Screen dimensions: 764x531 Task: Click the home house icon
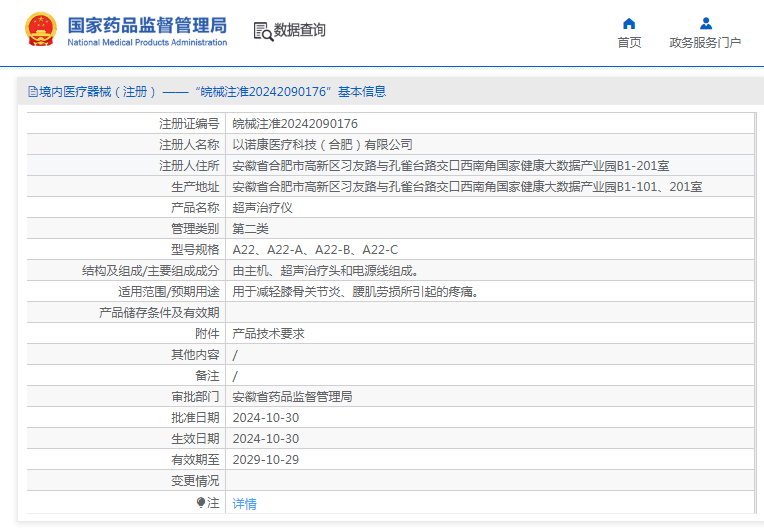(629, 24)
